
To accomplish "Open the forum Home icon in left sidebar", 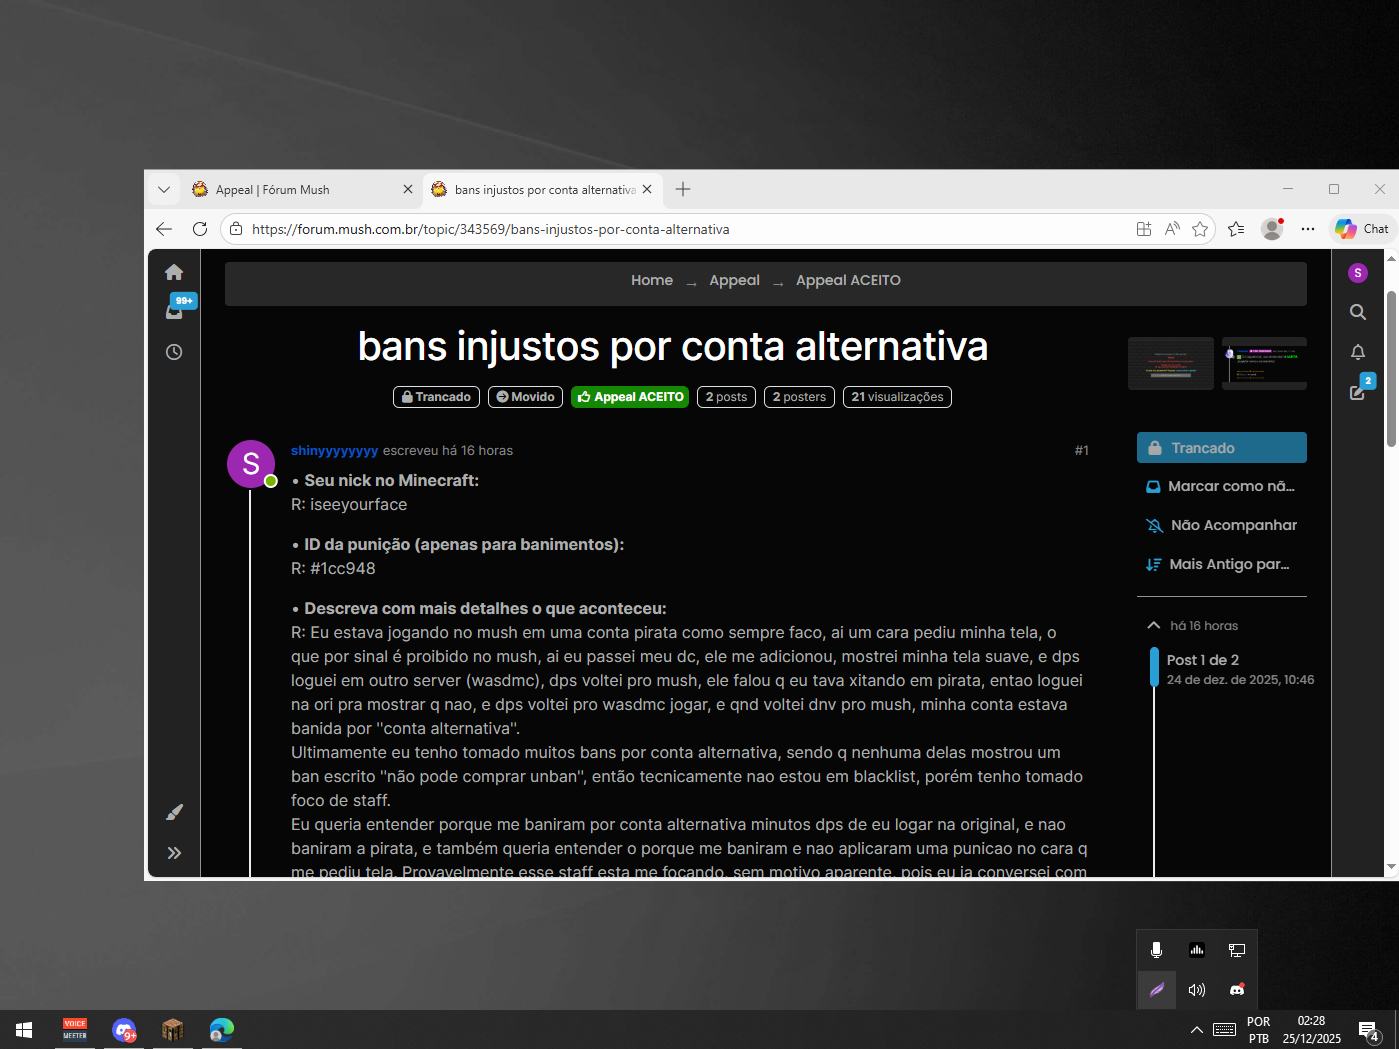I will (x=174, y=272).
